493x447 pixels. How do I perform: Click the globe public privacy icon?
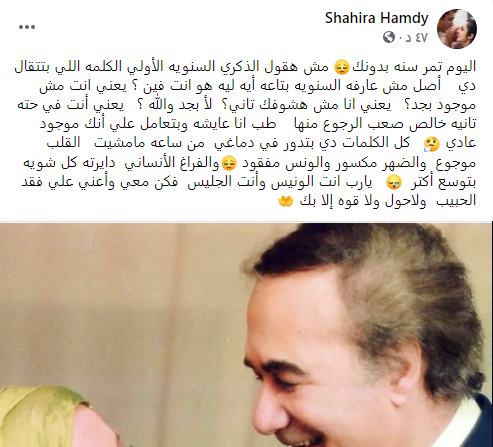[389, 37]
